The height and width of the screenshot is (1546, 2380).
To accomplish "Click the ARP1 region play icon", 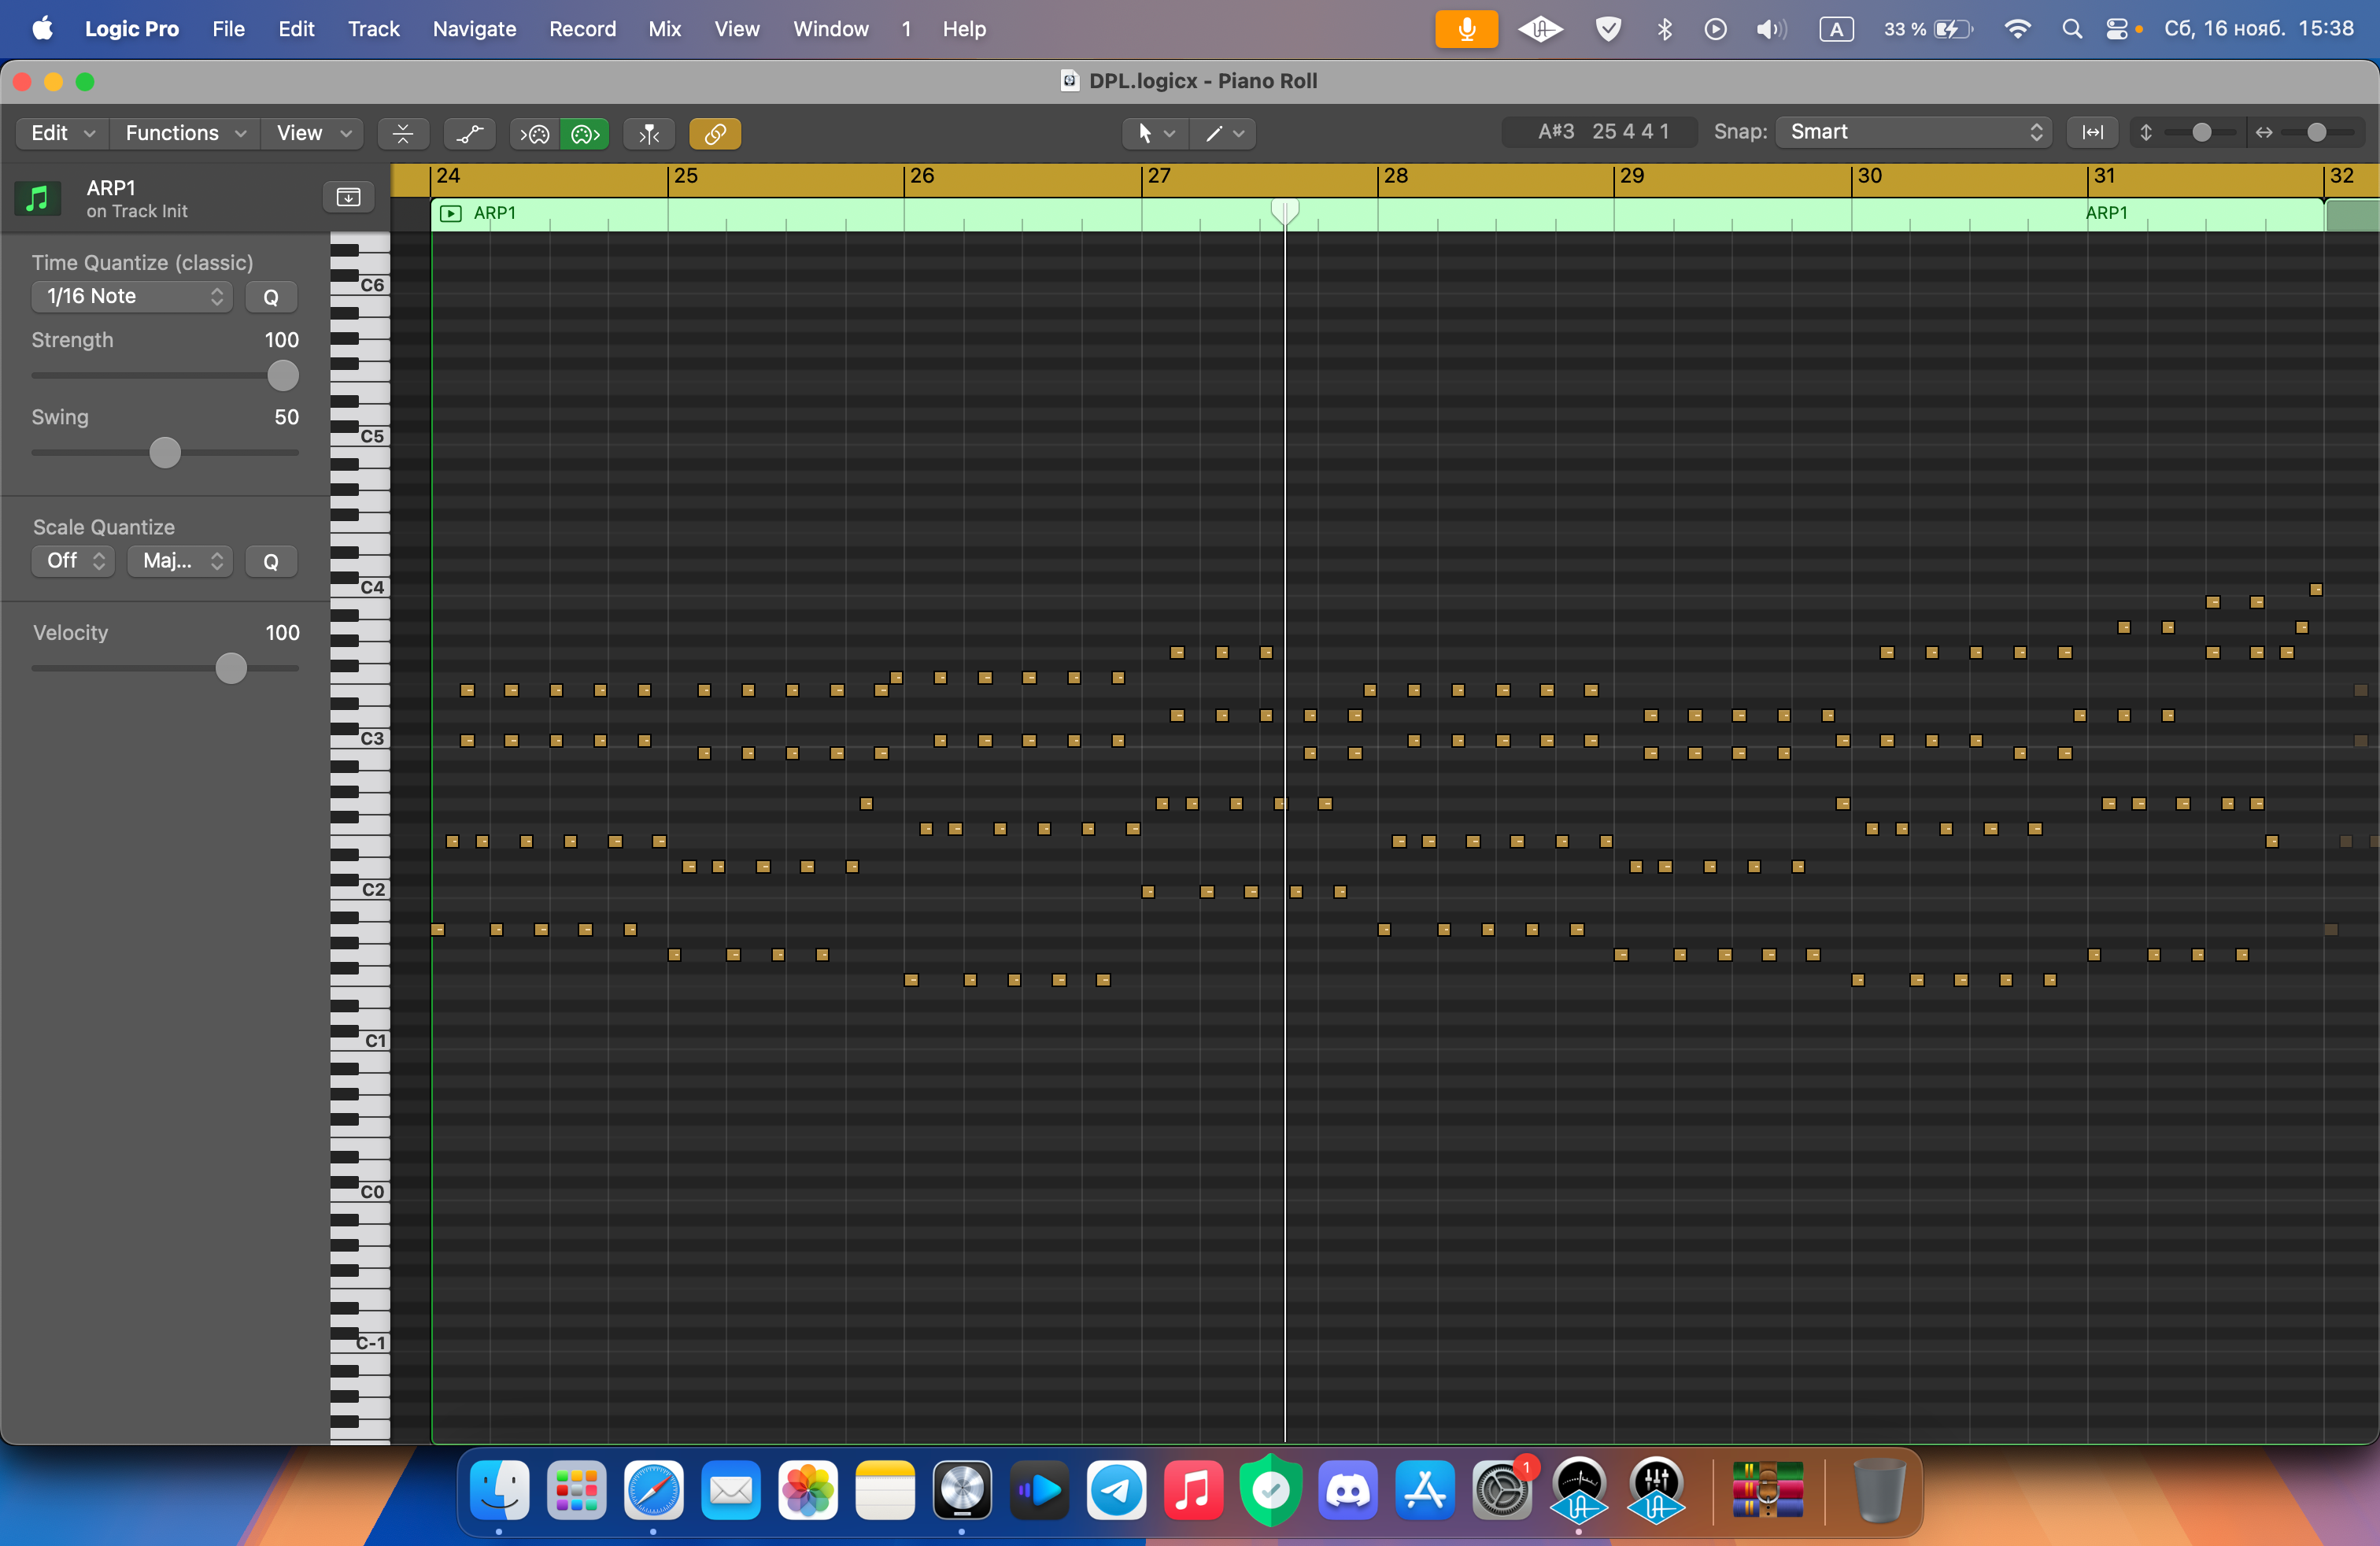I will 451,213.
